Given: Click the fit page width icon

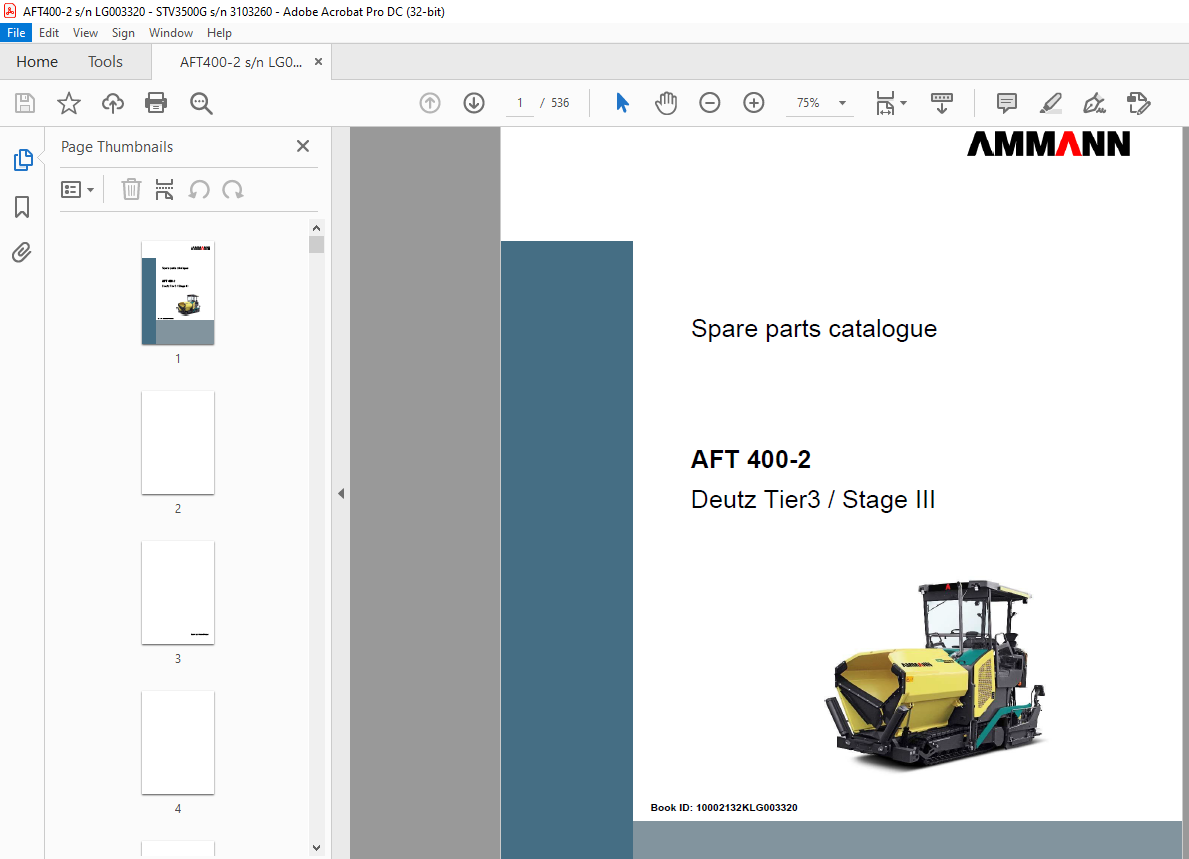Looking at the screenshot, I should click(x=885, y=103).
